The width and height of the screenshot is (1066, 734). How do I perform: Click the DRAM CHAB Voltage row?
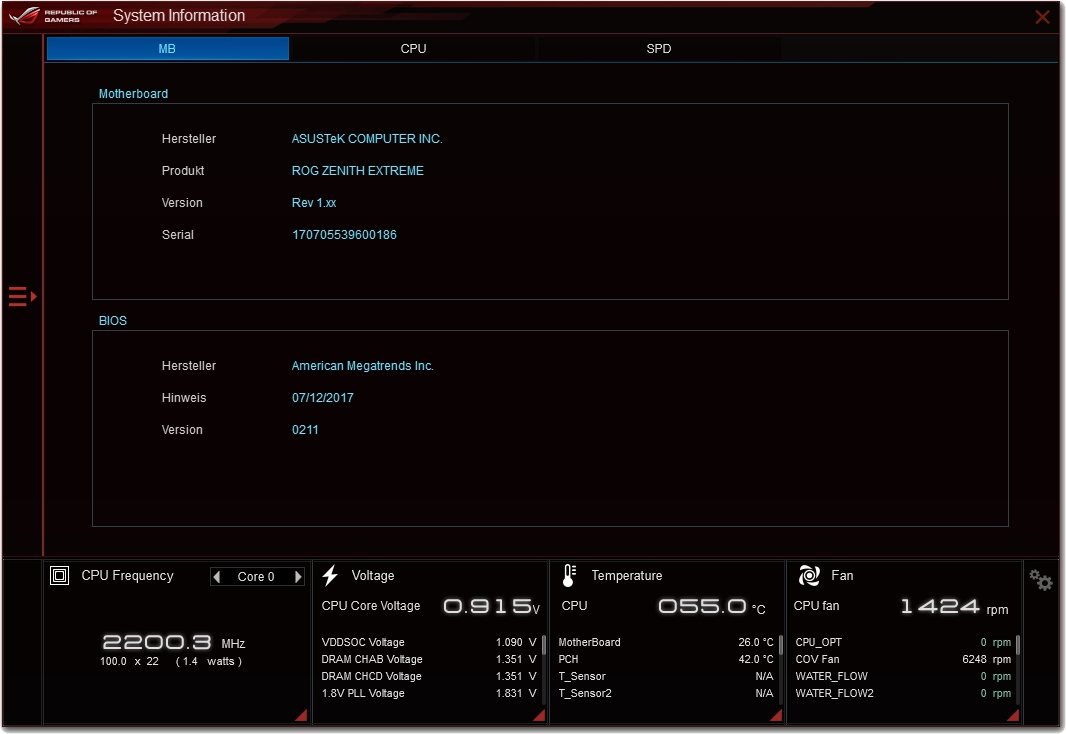429,659
